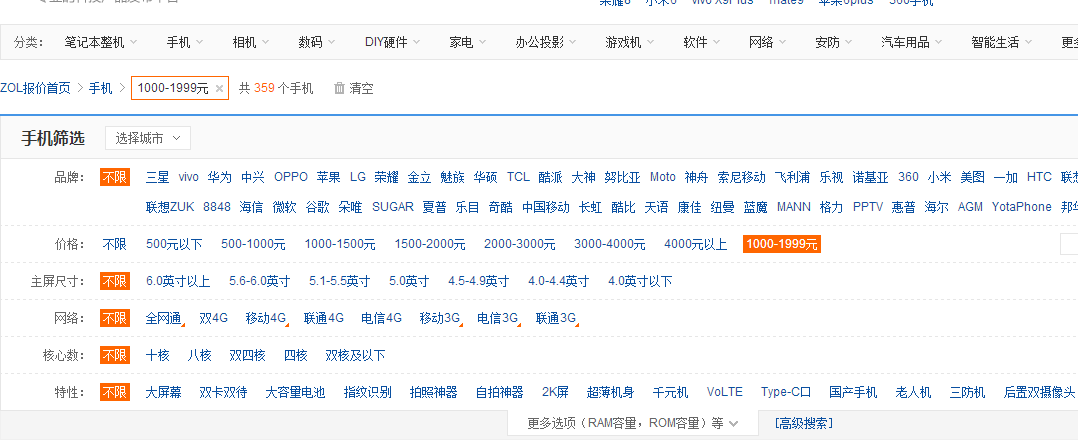Expand the 数码 category menu

click(317, 43)
